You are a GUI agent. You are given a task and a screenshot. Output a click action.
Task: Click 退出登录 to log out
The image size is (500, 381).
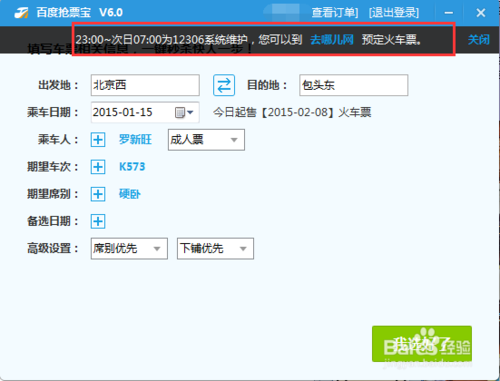point(394,13)
